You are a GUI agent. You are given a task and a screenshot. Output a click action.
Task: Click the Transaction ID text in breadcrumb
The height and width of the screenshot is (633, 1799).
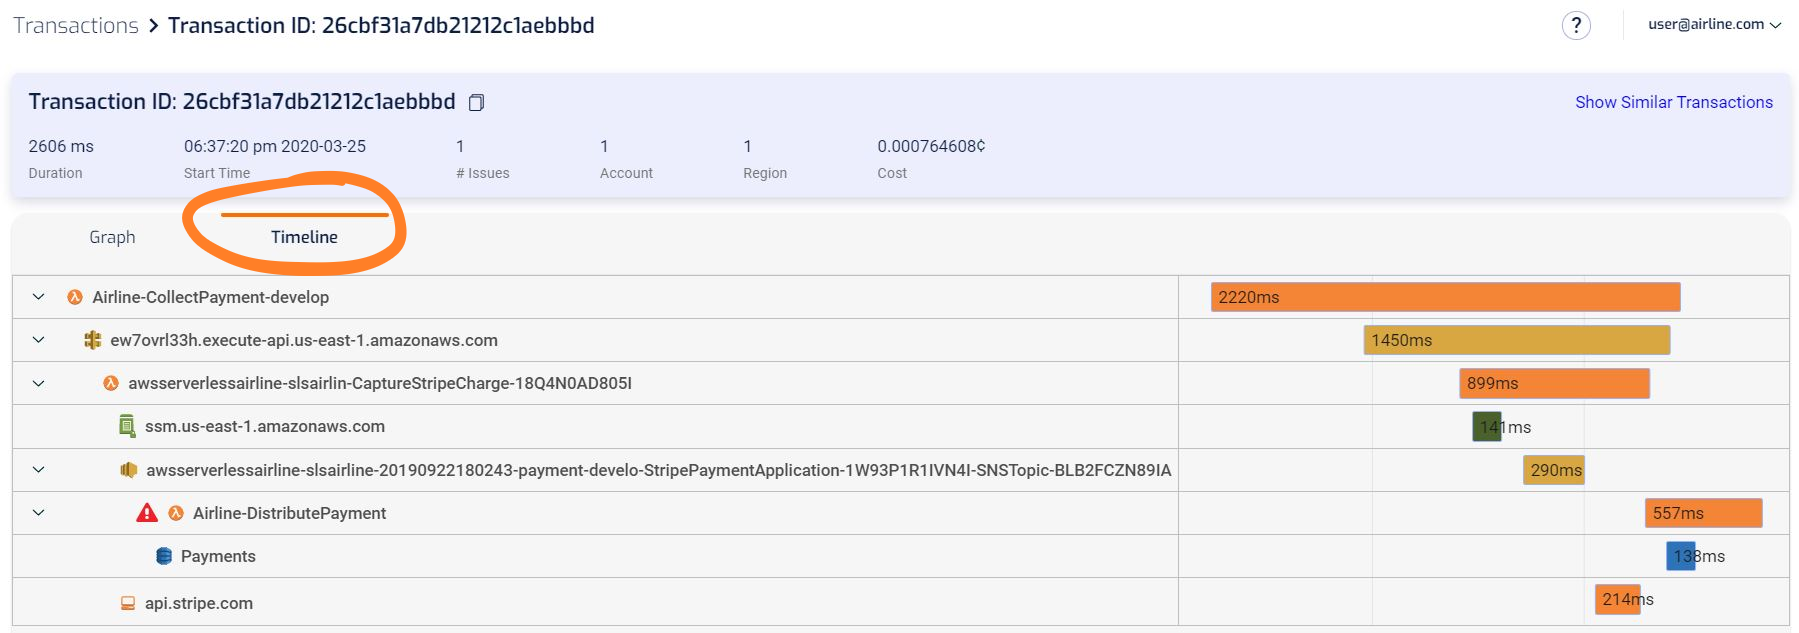[381, 25]
